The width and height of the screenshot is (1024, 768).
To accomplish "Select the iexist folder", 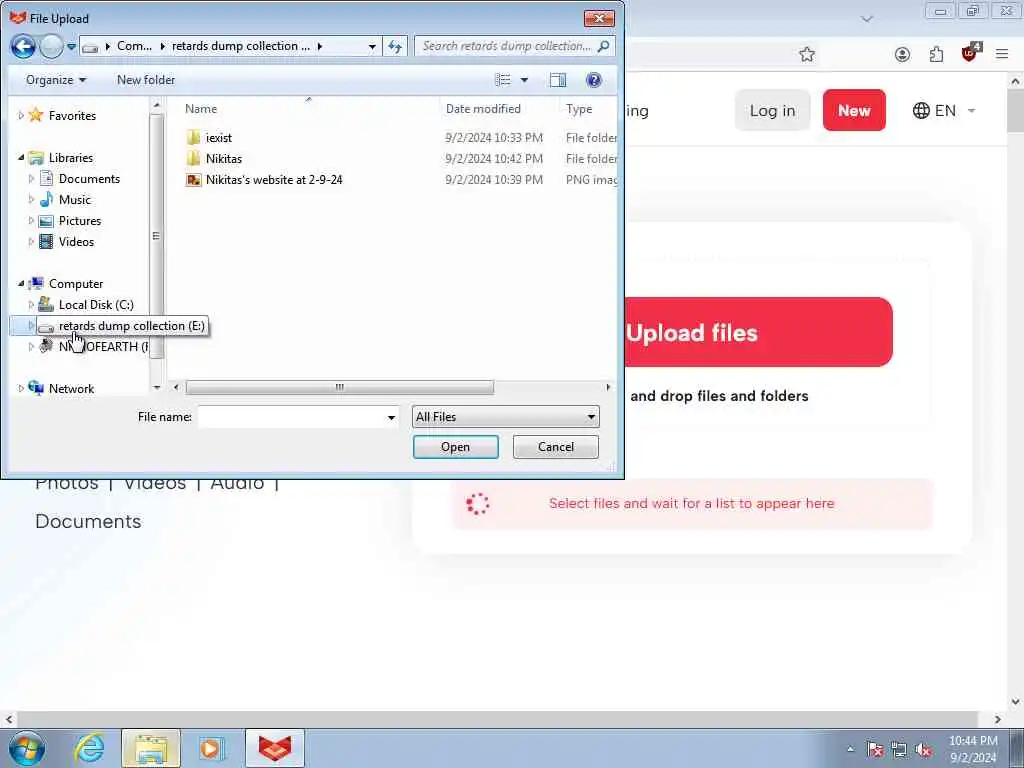I will click(x=219, y=138).
